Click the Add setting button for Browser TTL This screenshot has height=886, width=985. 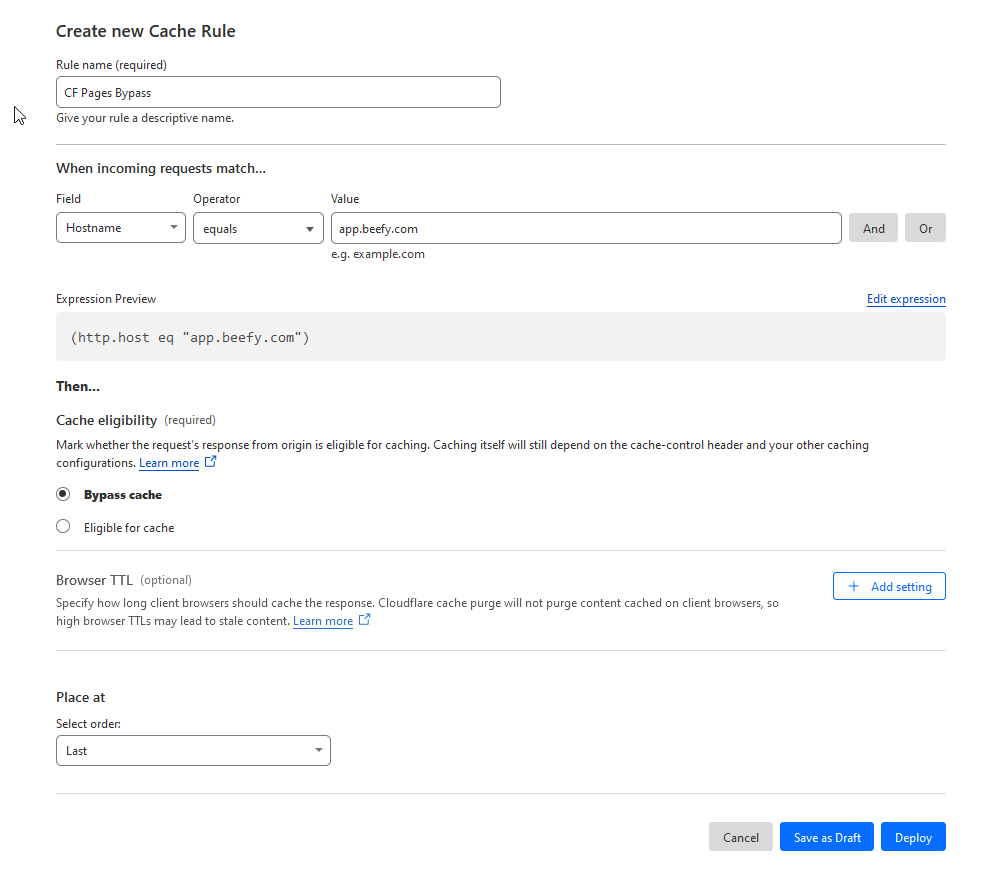coord(889,586)
